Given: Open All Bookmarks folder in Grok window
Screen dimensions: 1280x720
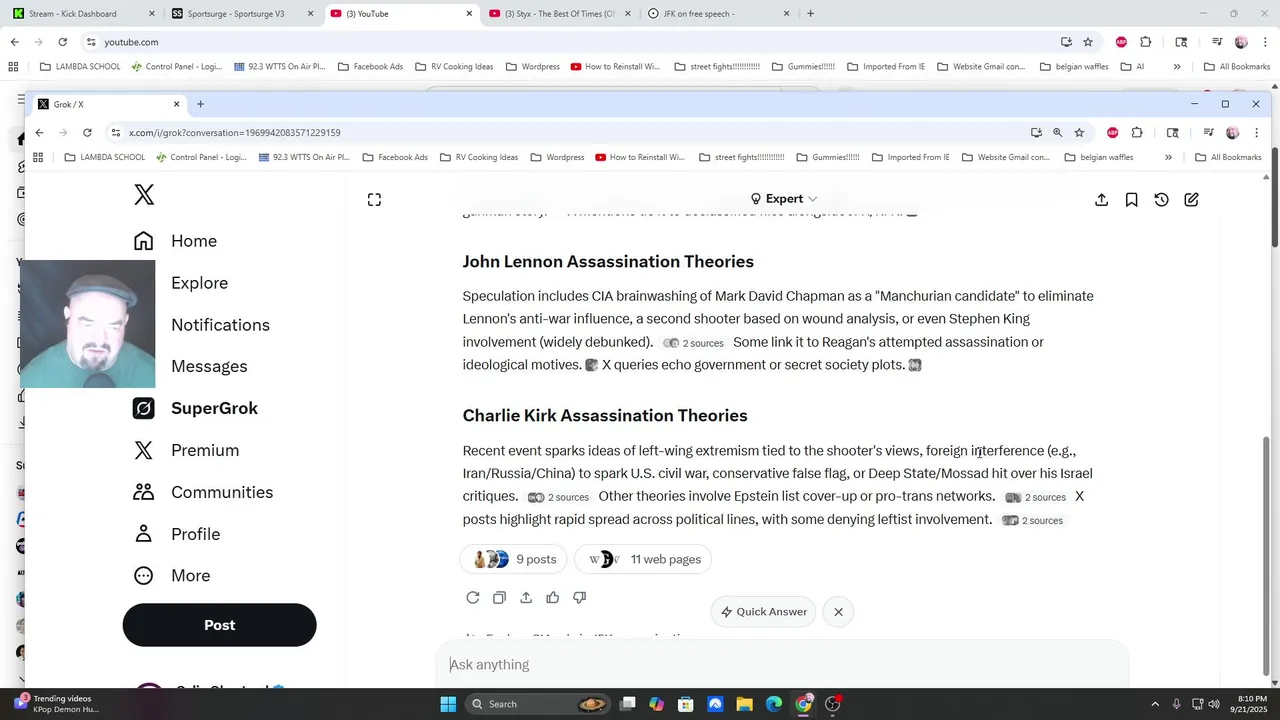Looking at the screenshot, I should point(1227,157).
